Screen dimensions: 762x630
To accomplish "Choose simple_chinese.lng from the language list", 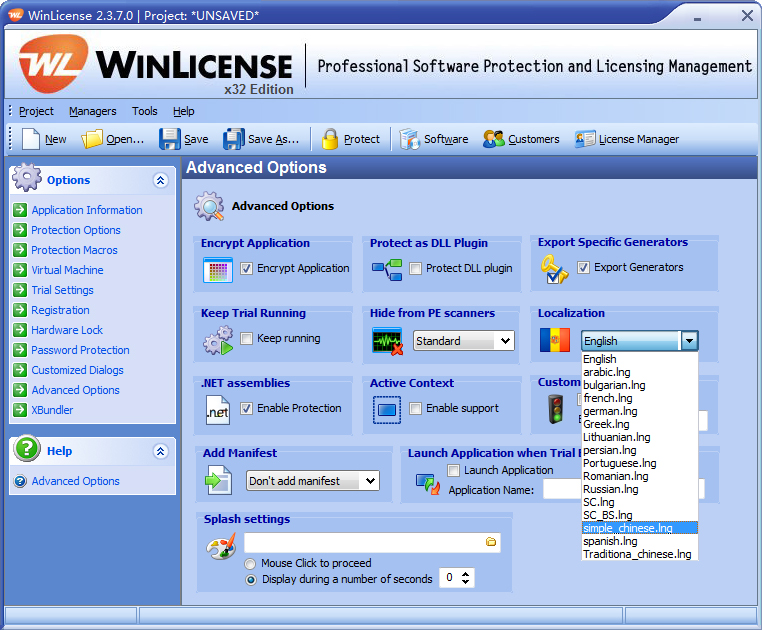I will point(628,528).
